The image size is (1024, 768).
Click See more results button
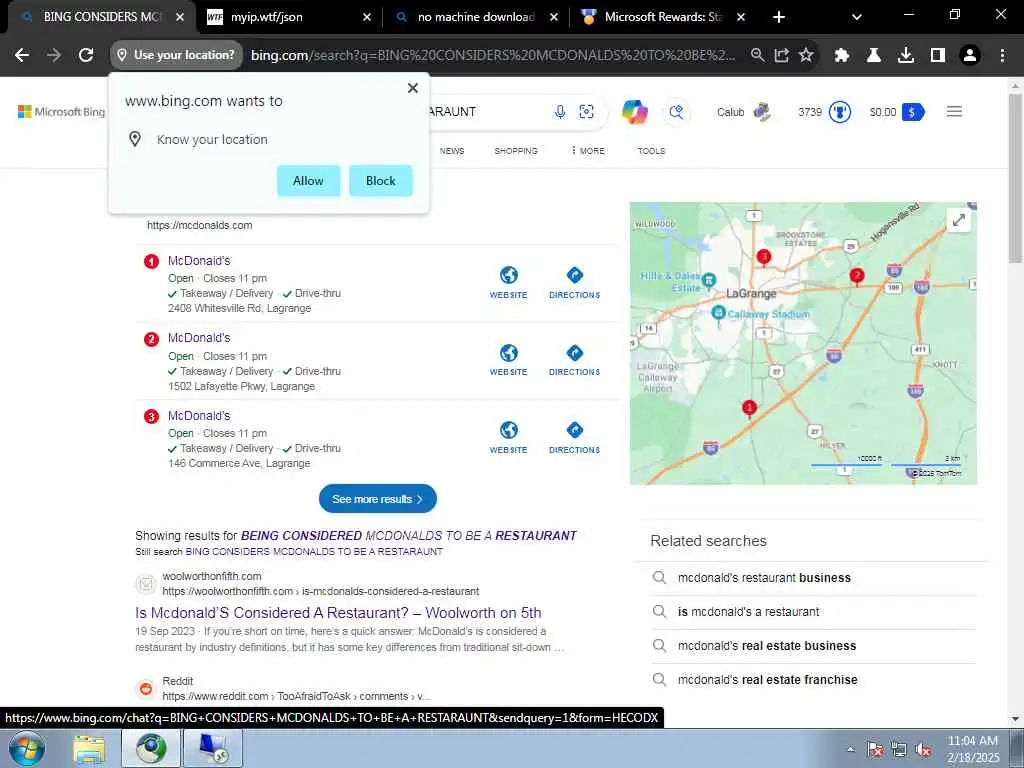coord(377,499)
